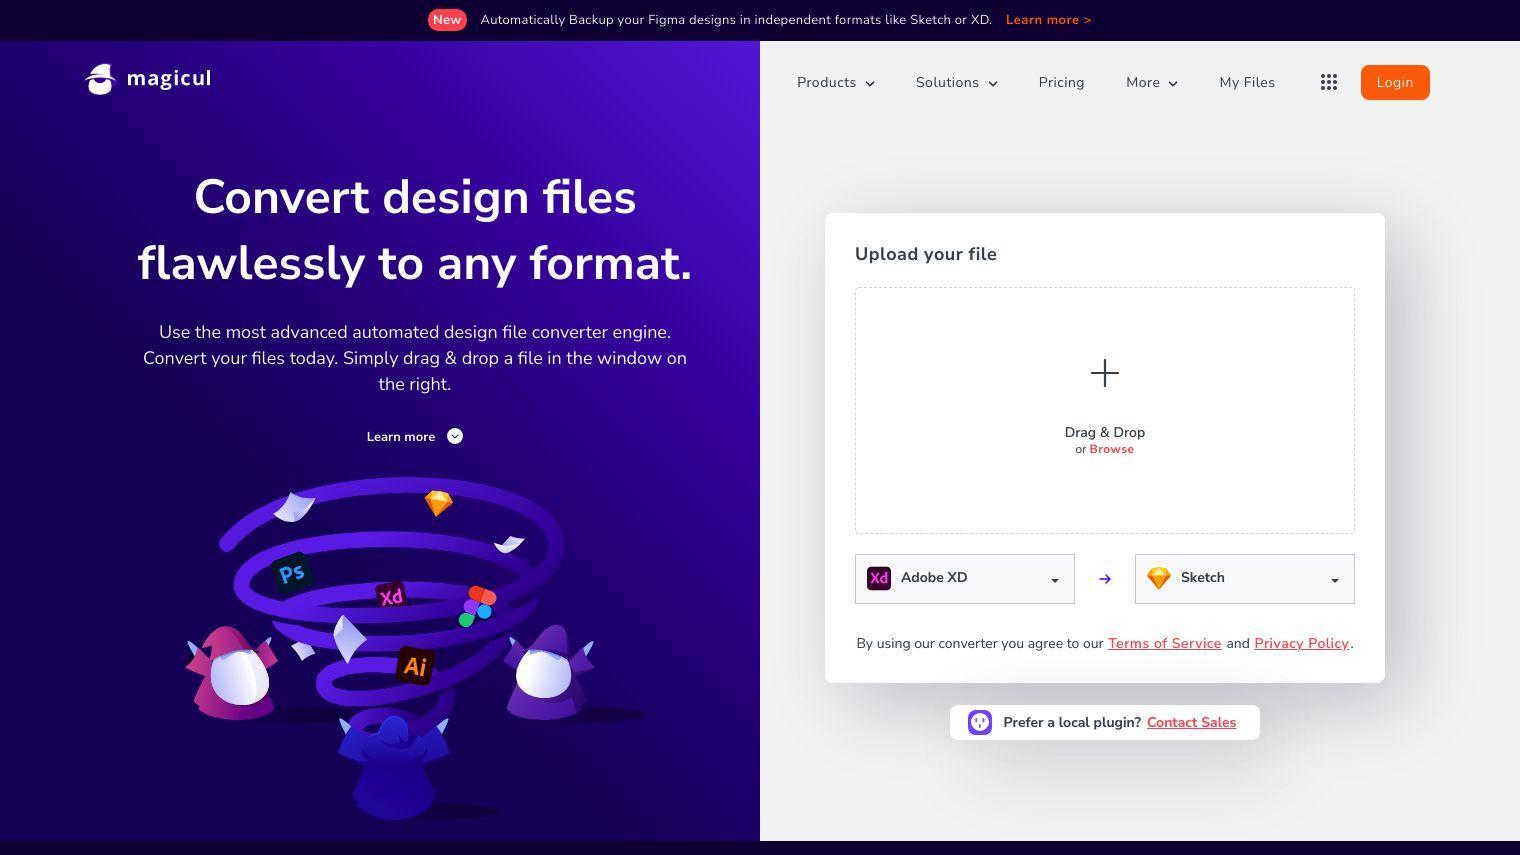Click the Upload your file heading
Viewport: 1520px width, 855px height.
(926, 254)
